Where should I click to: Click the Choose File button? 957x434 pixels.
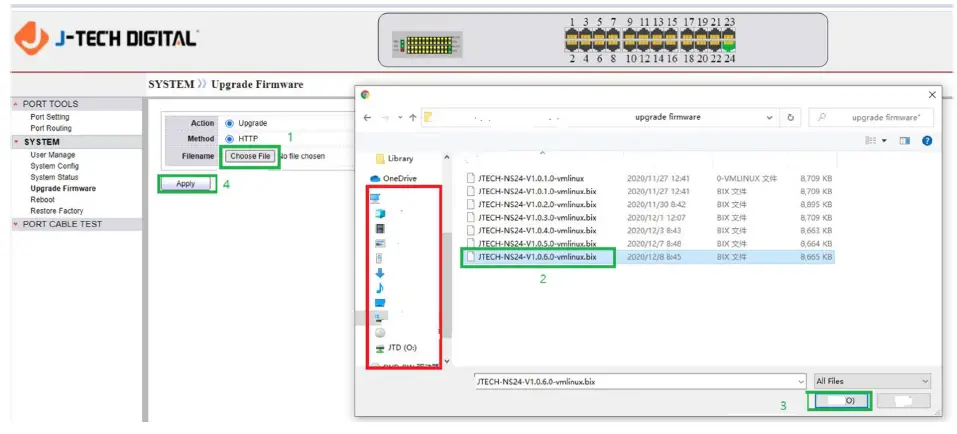(250, 156)
